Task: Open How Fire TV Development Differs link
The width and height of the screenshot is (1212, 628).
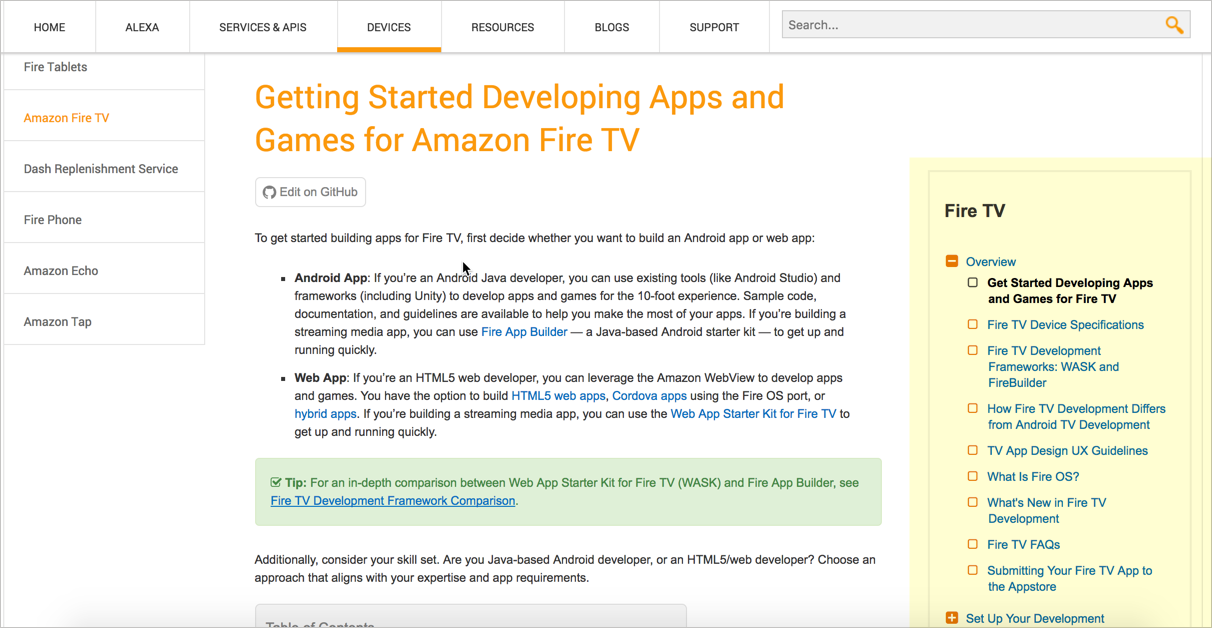Action: (x=1076, y=417)
